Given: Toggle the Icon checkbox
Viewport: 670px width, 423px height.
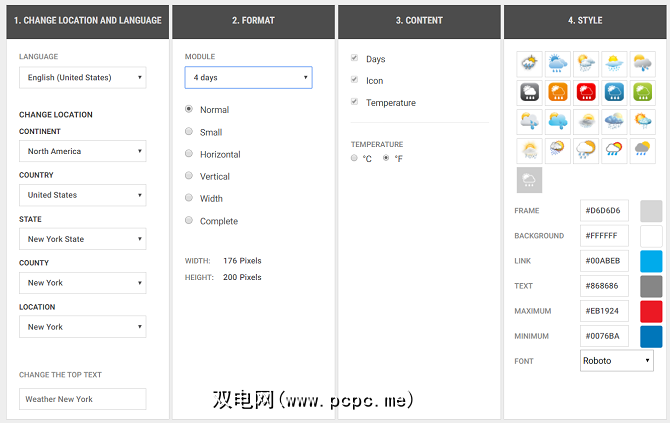Looking at the screenshot, I should tap(354, 79).
